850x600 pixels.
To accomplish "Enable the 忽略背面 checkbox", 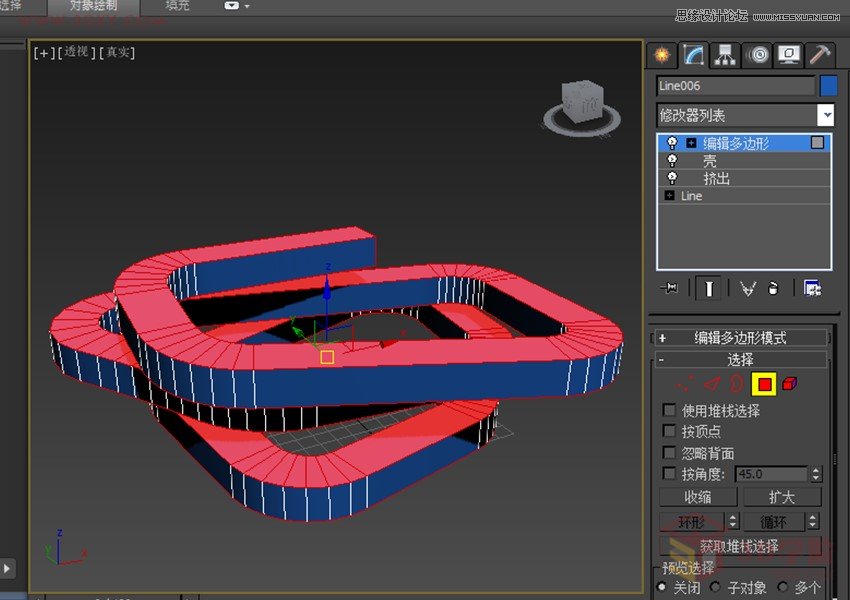I will pyautogui.click(x=668, y=452).
